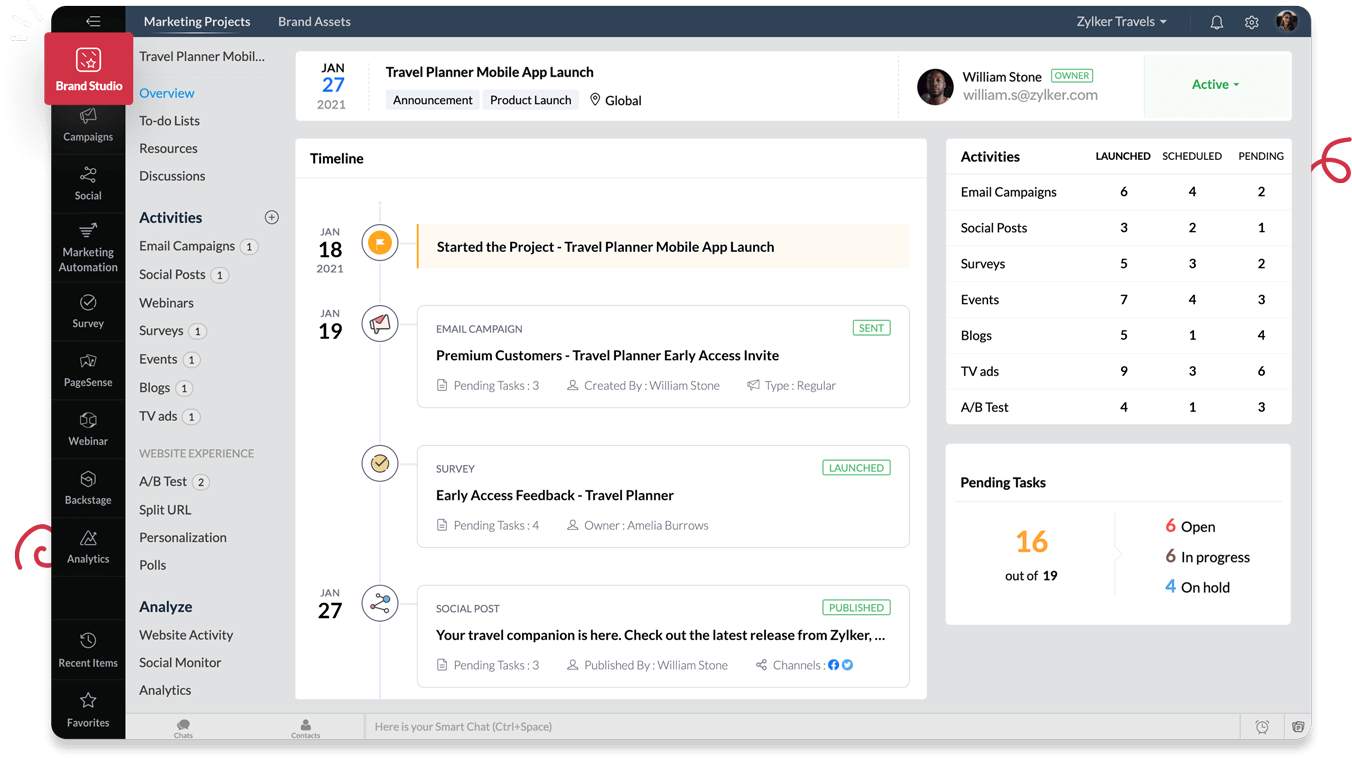
Task: Open To-do Lists
Action: click(169, 121)
